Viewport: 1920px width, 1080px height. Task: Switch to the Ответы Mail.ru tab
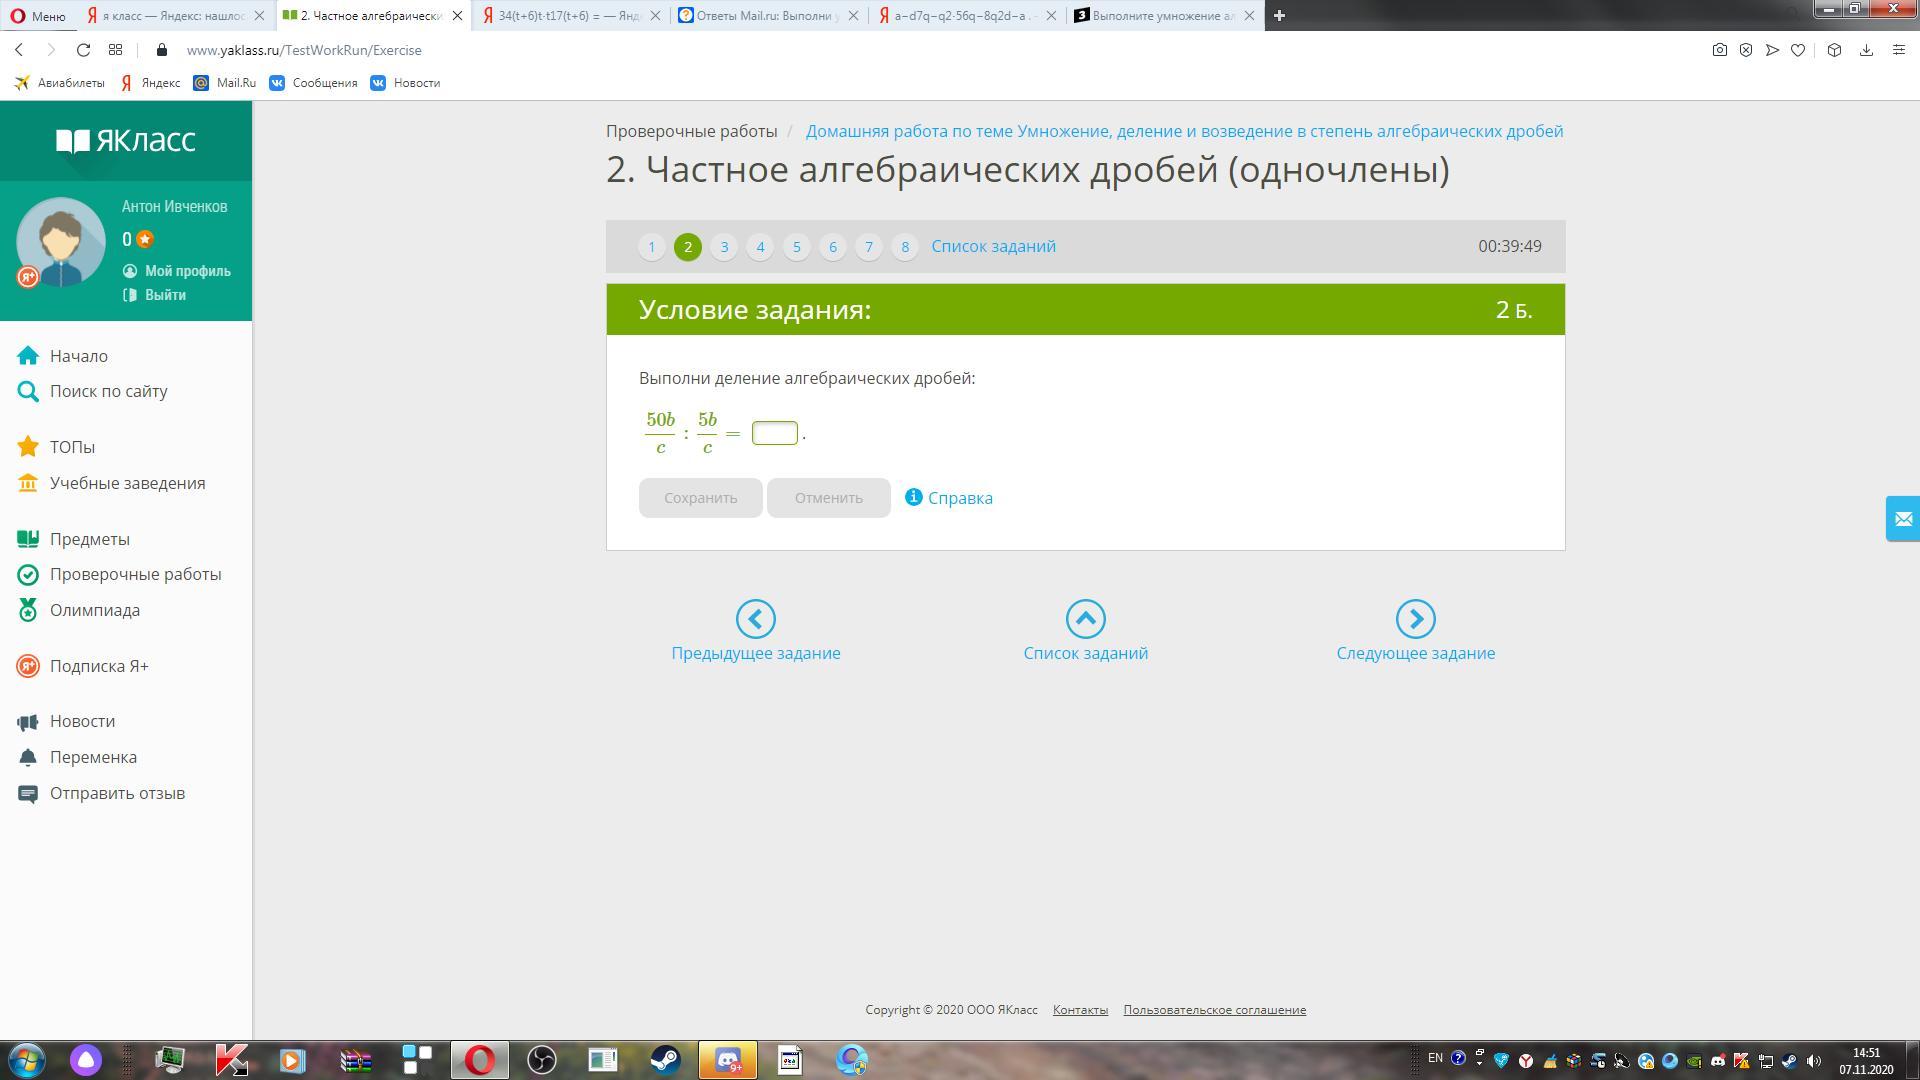pos(765,15)
